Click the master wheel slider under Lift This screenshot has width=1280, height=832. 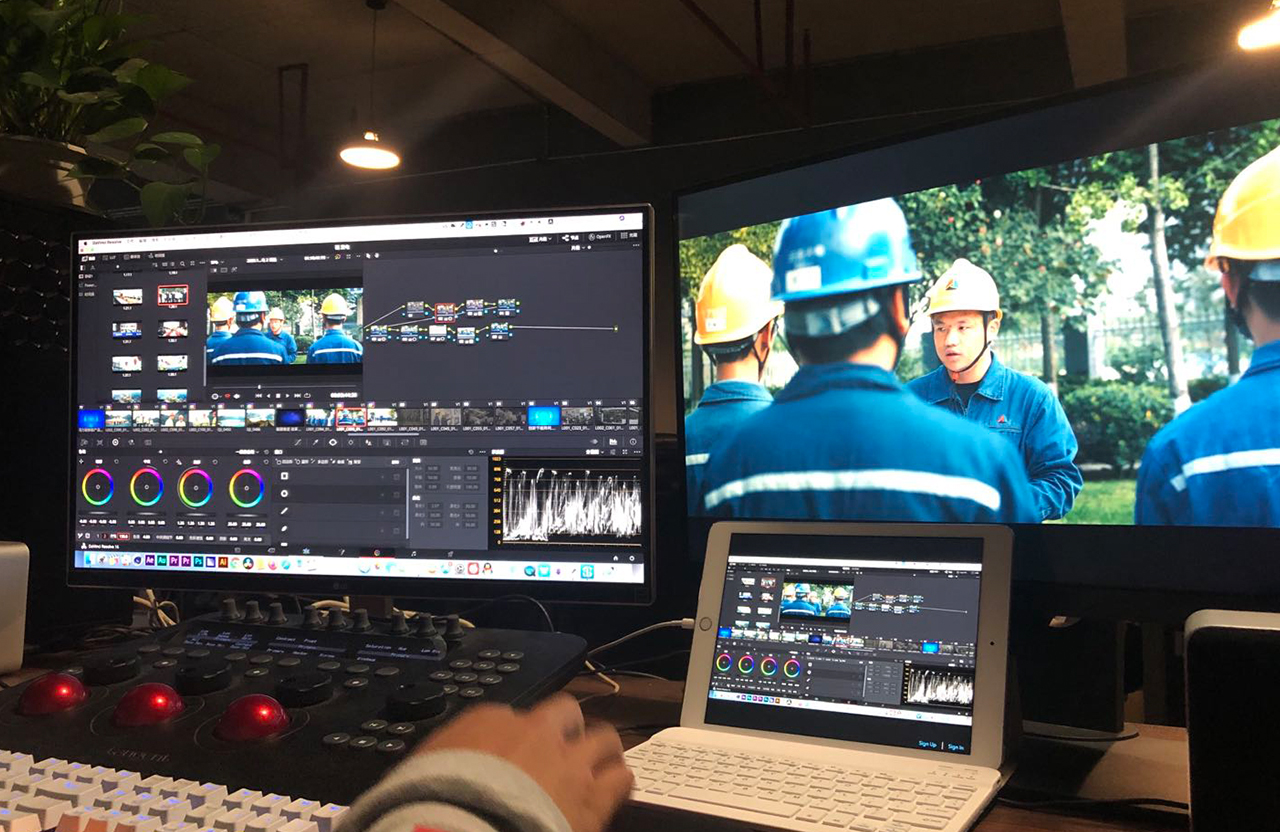[x=98, y=513]
